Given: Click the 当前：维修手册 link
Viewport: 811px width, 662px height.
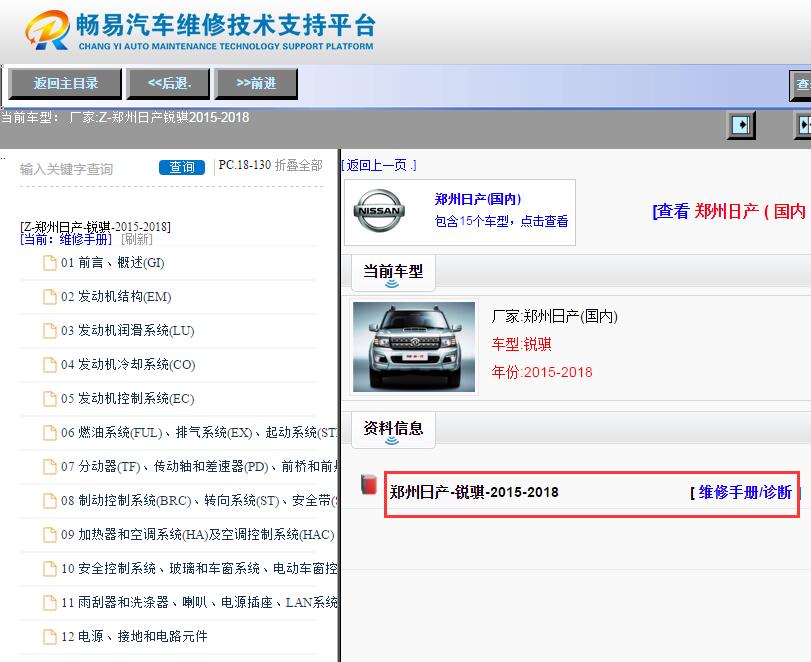Looking at the screenshot, I should coord(66,239).
